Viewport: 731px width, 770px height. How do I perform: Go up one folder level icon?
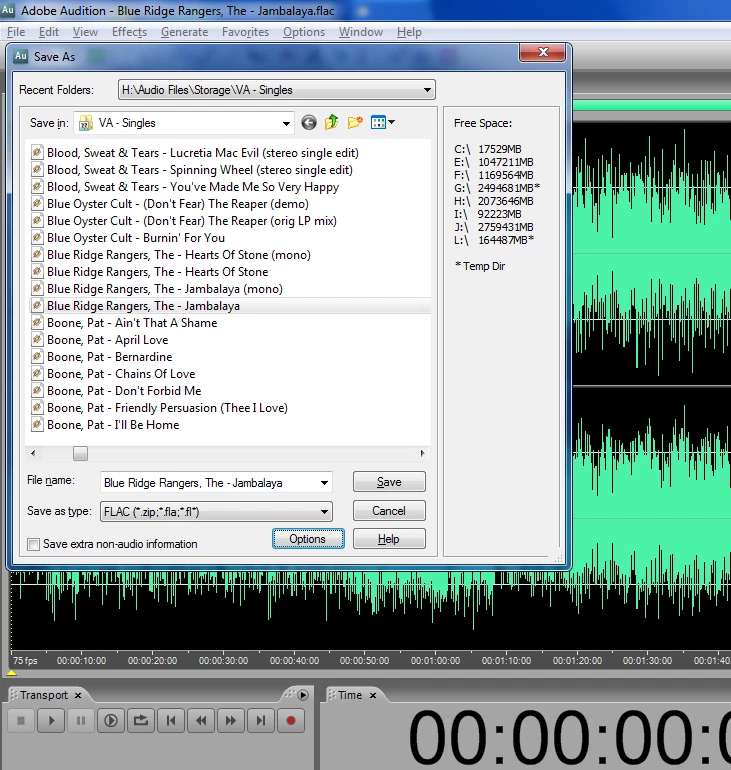tap(331, 122)
